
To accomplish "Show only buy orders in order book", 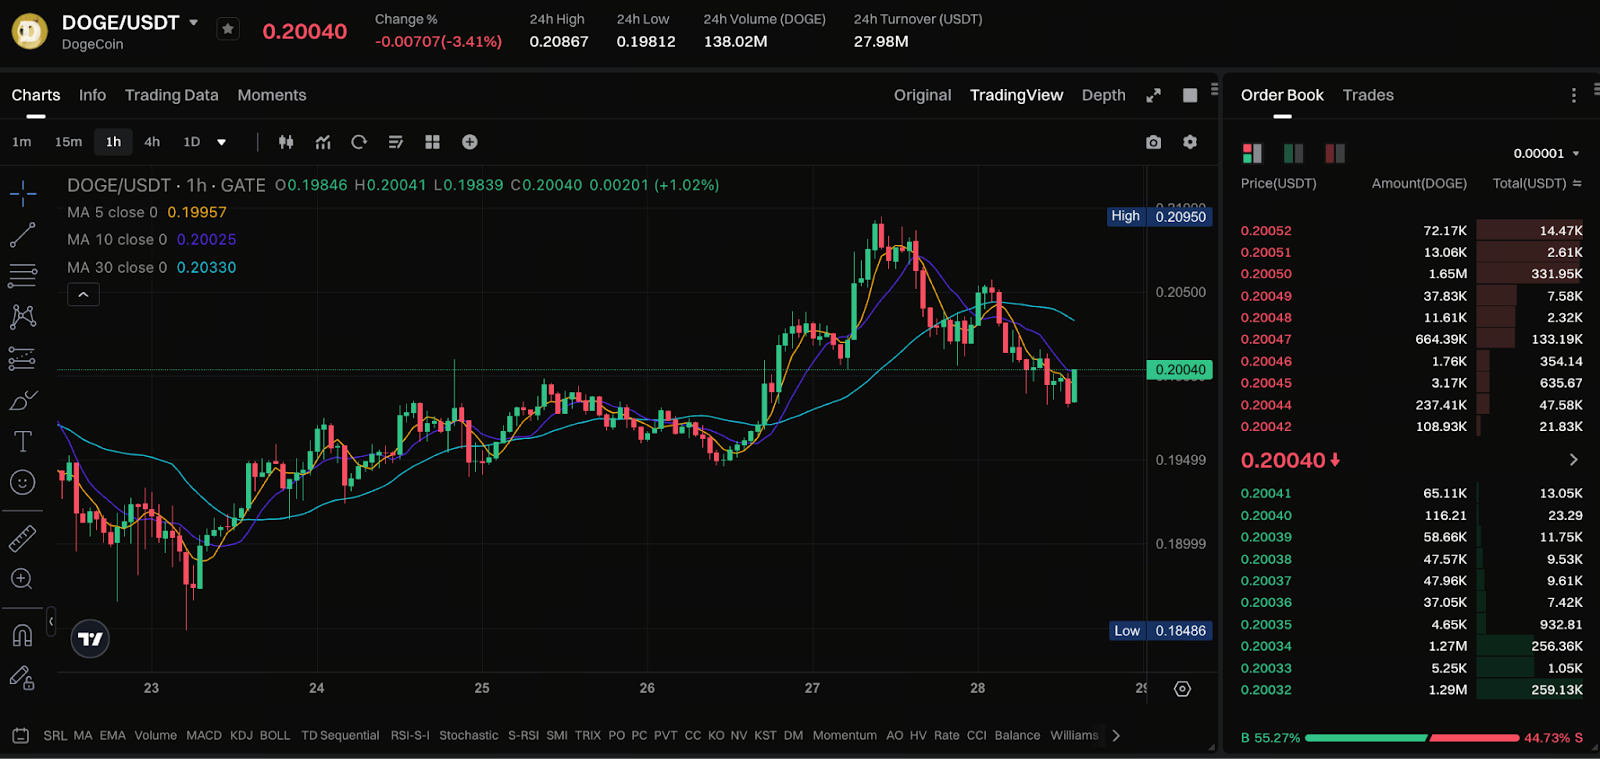I will tap(1293, 153).
